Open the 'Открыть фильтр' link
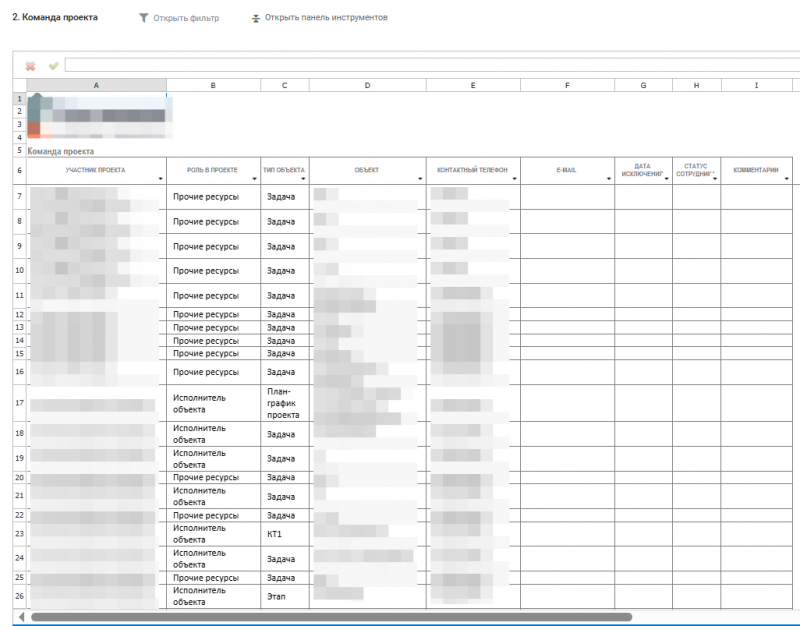Viewport: 800px width, 626px height. point(186,18)
